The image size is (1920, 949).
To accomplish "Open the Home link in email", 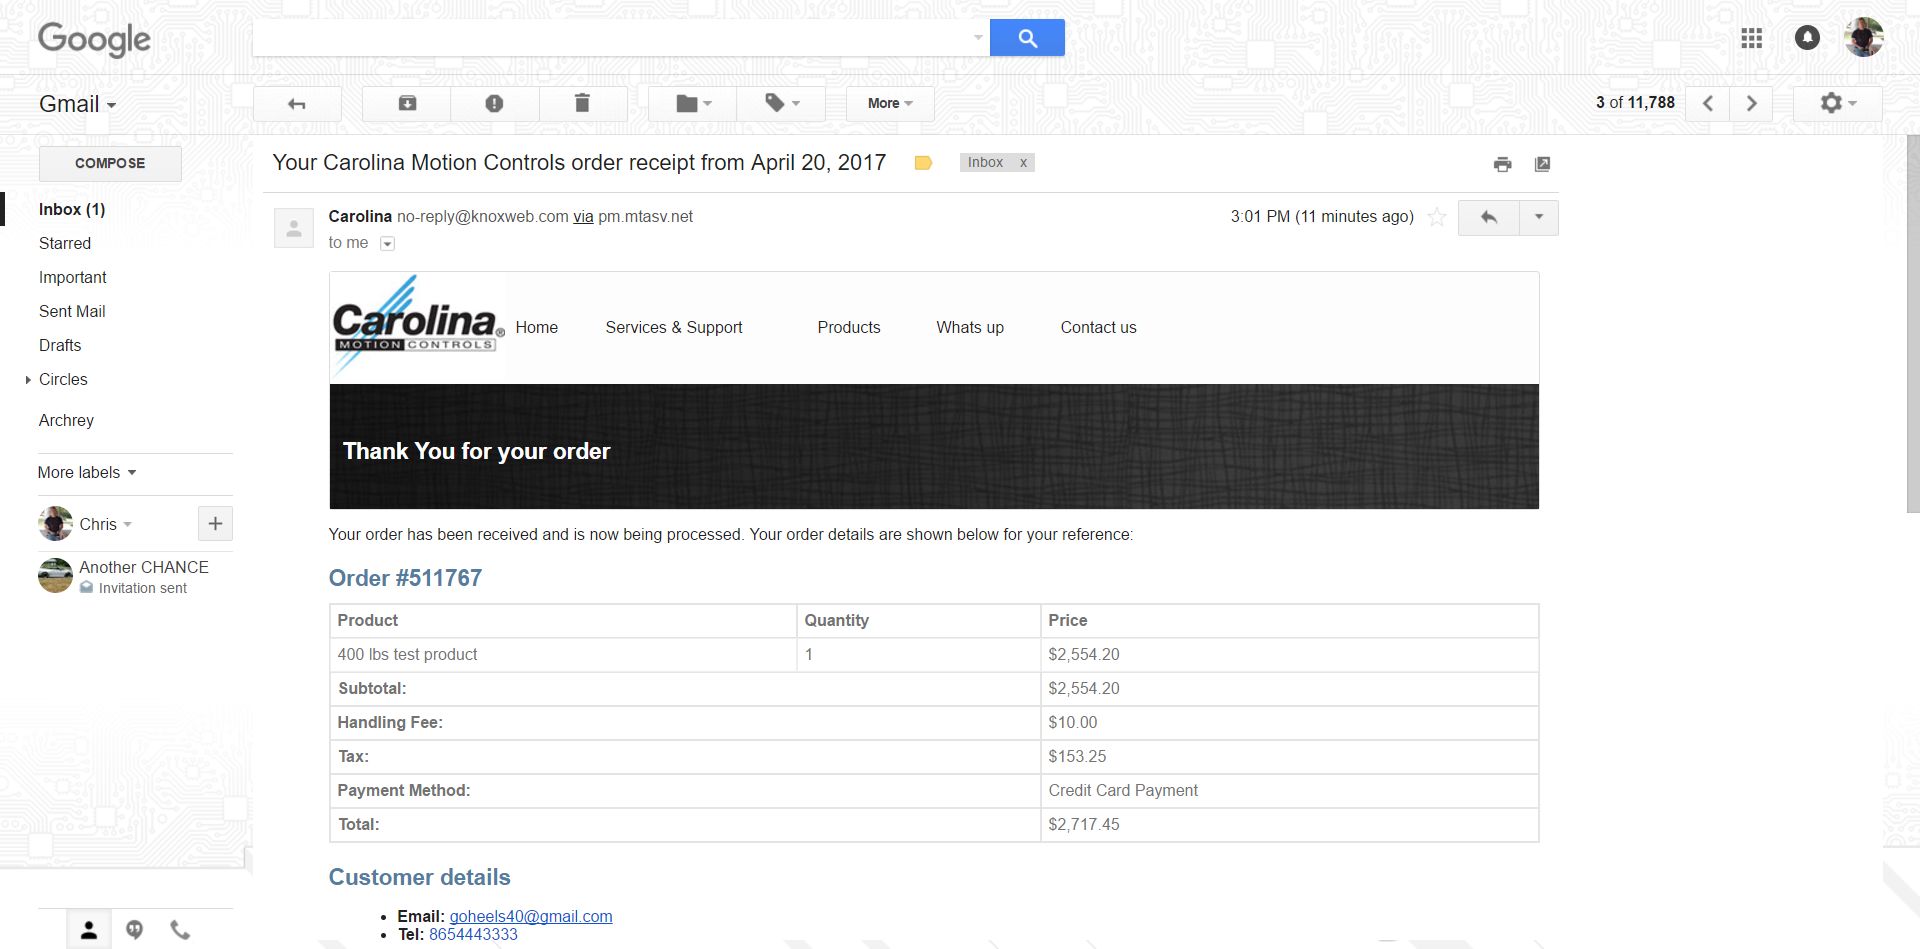I will [x=537, y=327].
